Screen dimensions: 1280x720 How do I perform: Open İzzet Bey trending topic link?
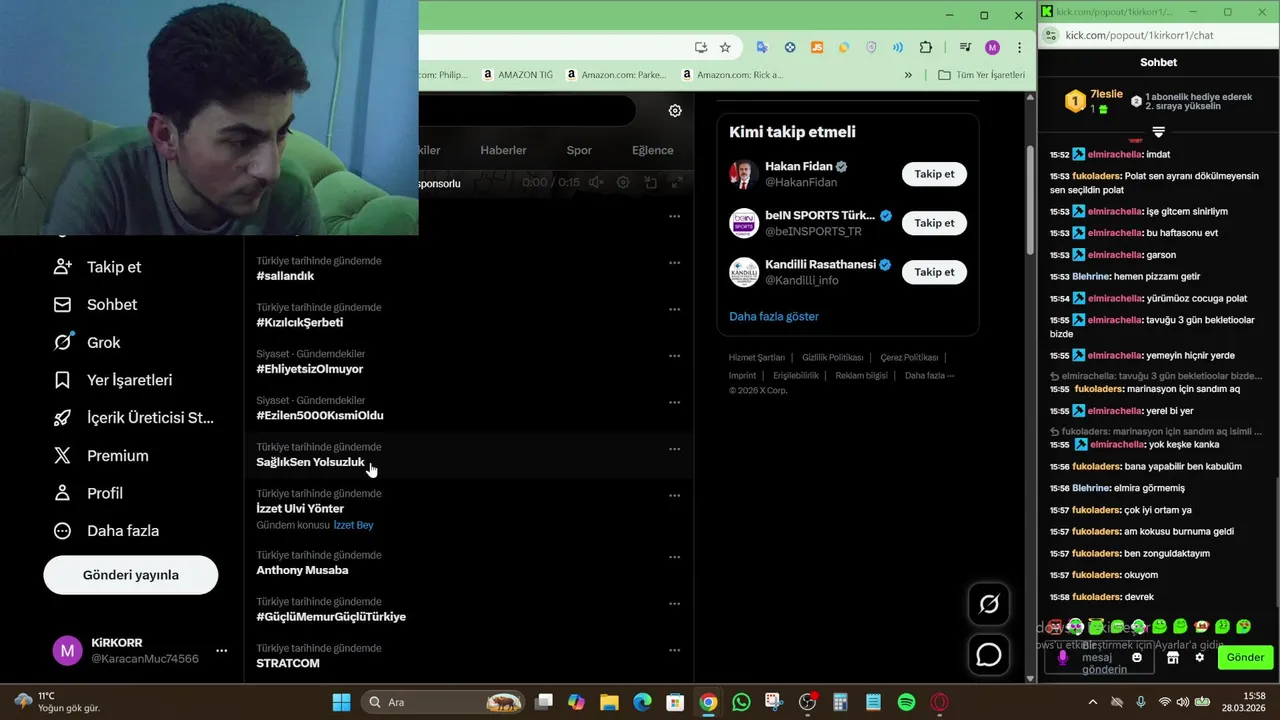(x=353, y=525)
